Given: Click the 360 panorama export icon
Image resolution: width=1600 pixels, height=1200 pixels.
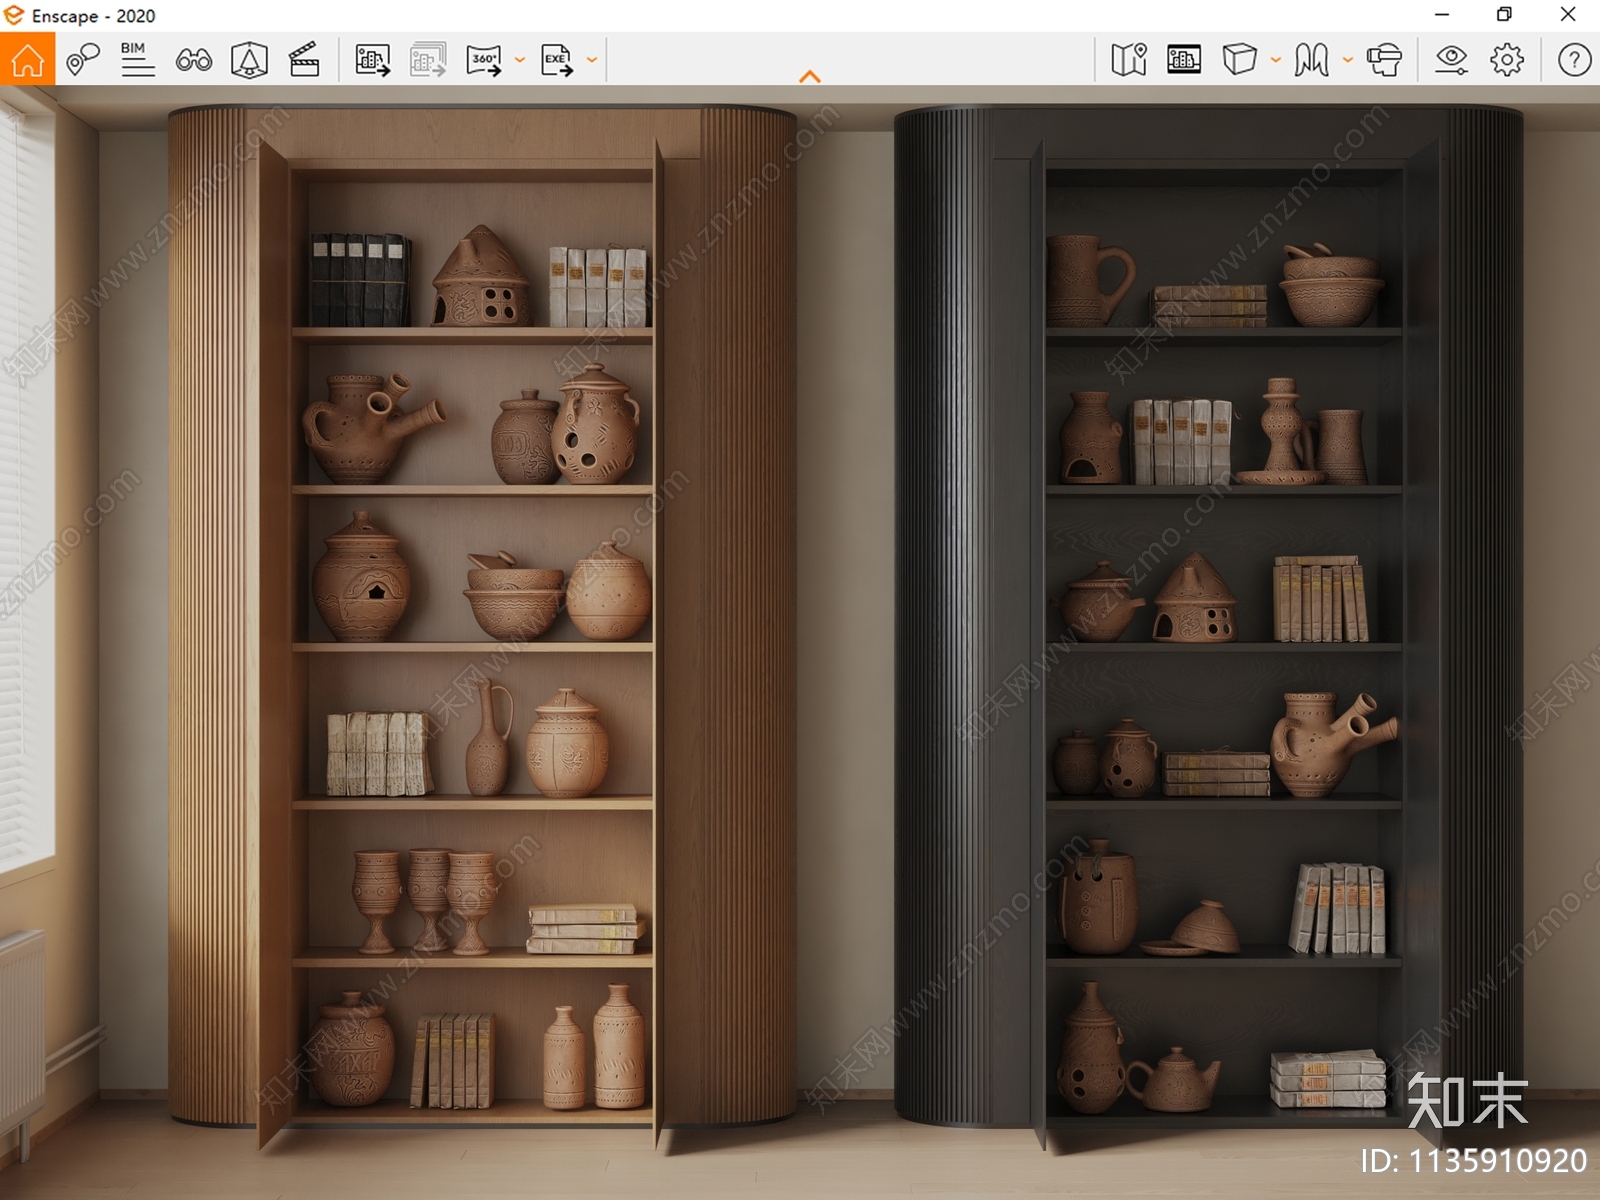Looking at the screenshot, I should (485, 60).
